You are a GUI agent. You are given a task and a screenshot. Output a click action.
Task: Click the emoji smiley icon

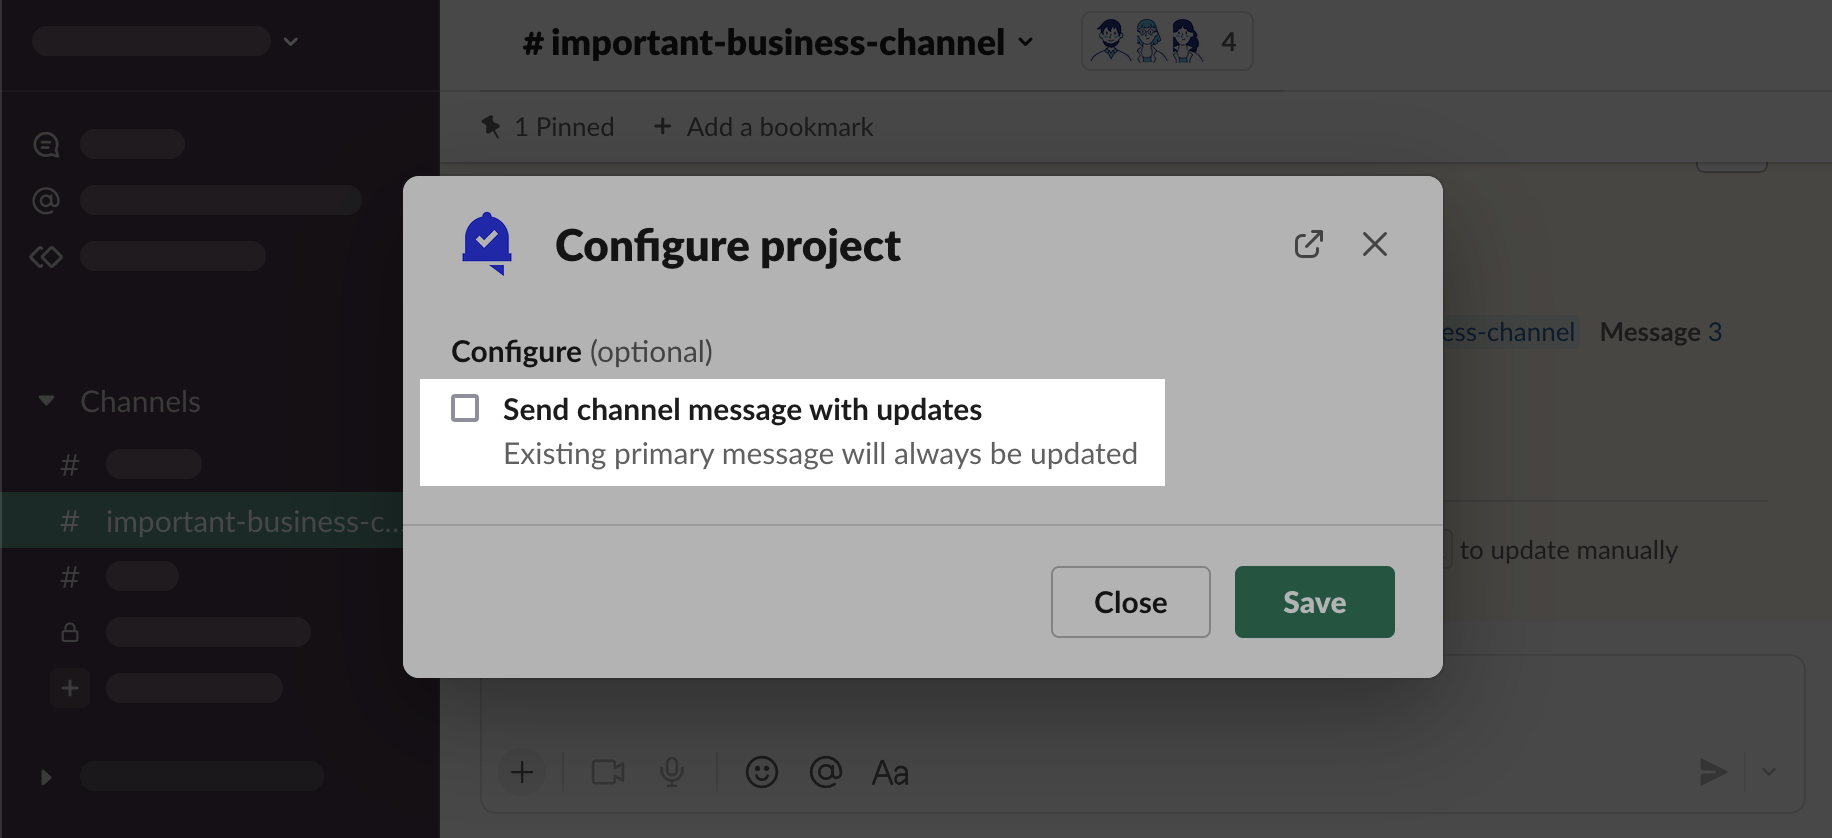click(x=761, y=772)
